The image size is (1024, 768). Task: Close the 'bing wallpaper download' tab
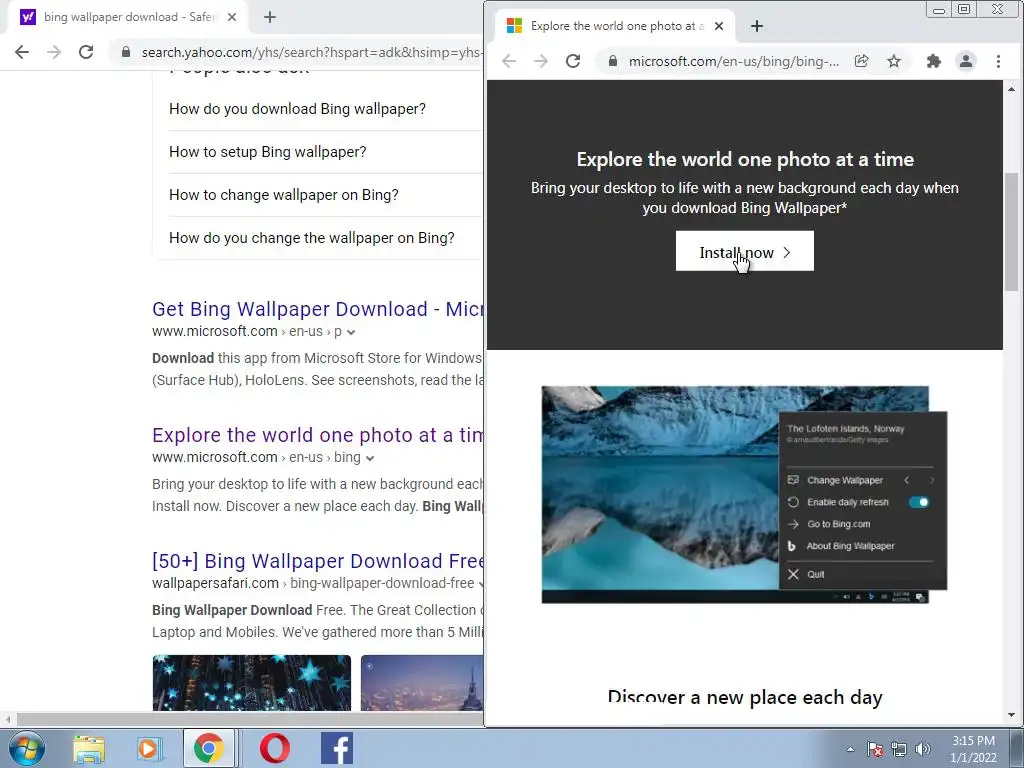coord(231,17)
